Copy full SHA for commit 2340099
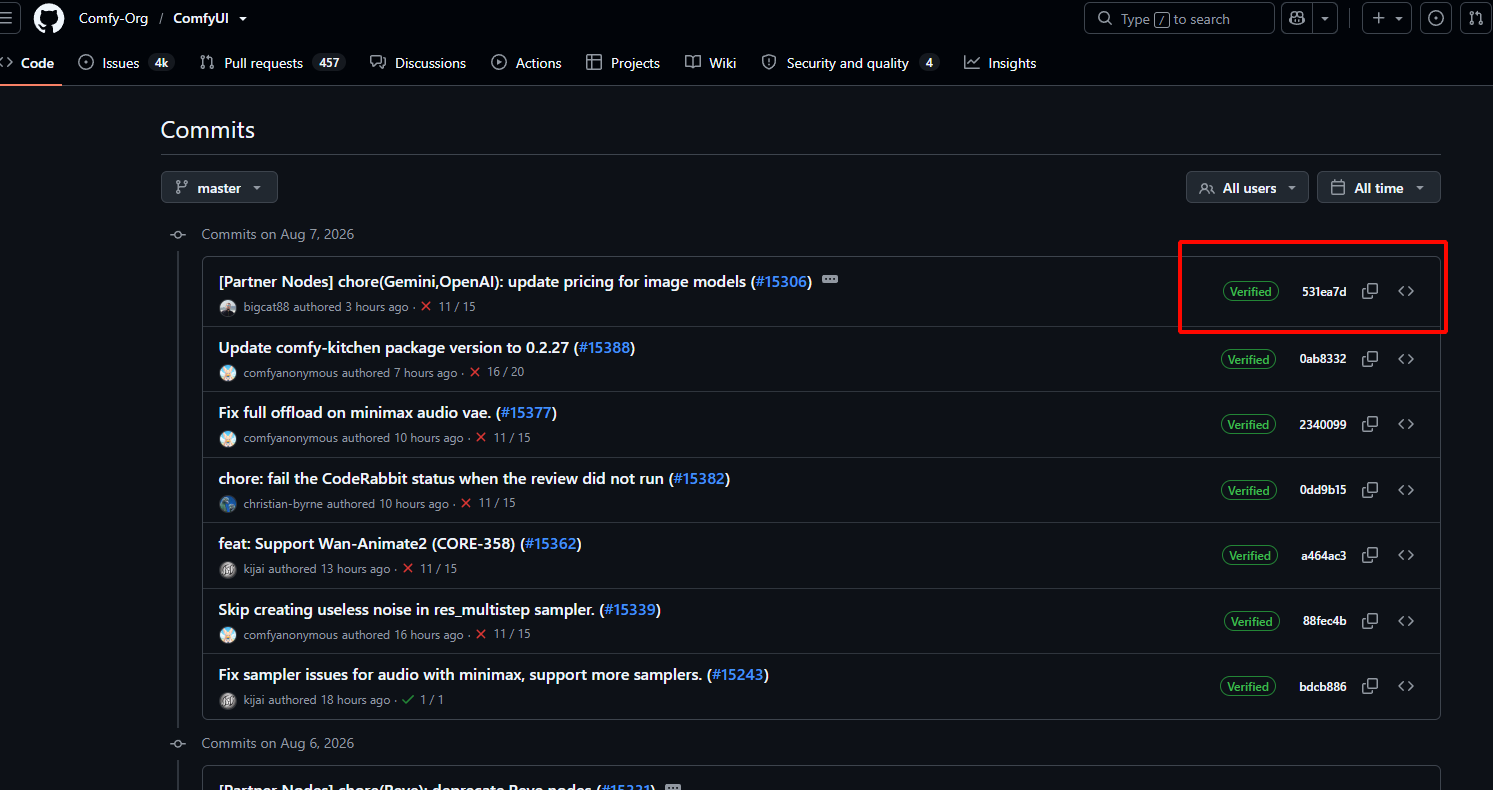 (x=1370, y=424)
